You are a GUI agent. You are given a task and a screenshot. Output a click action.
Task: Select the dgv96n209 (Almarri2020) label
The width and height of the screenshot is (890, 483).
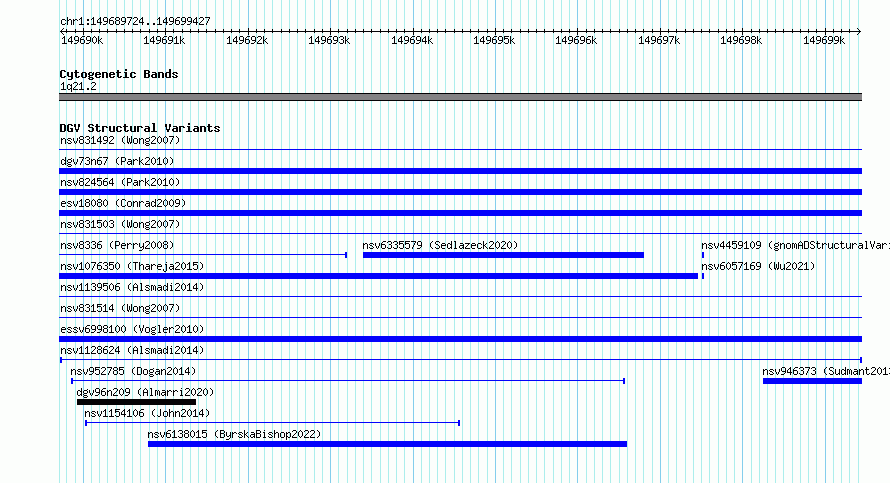pyautogui.click(x=145, y=392)
